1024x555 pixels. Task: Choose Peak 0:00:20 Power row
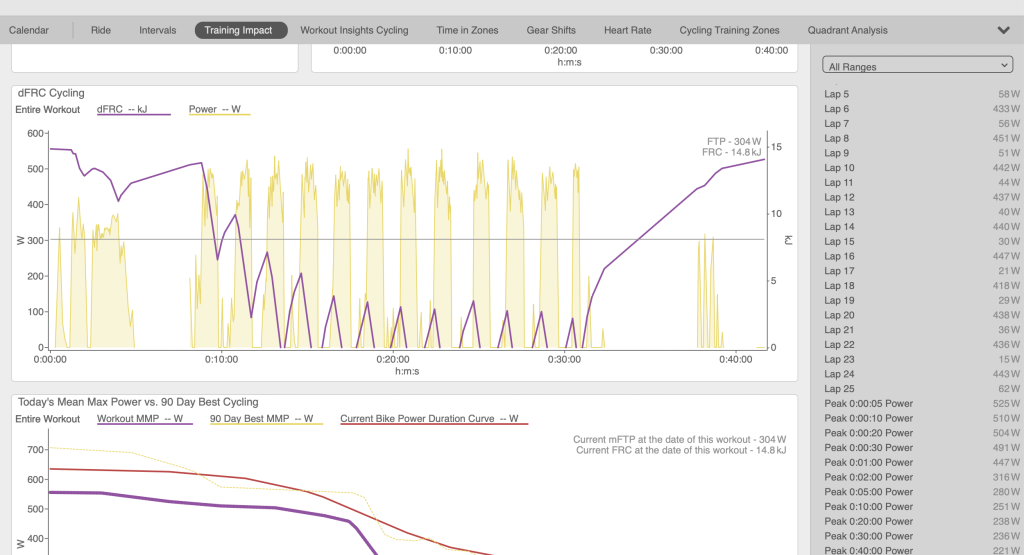921,433
